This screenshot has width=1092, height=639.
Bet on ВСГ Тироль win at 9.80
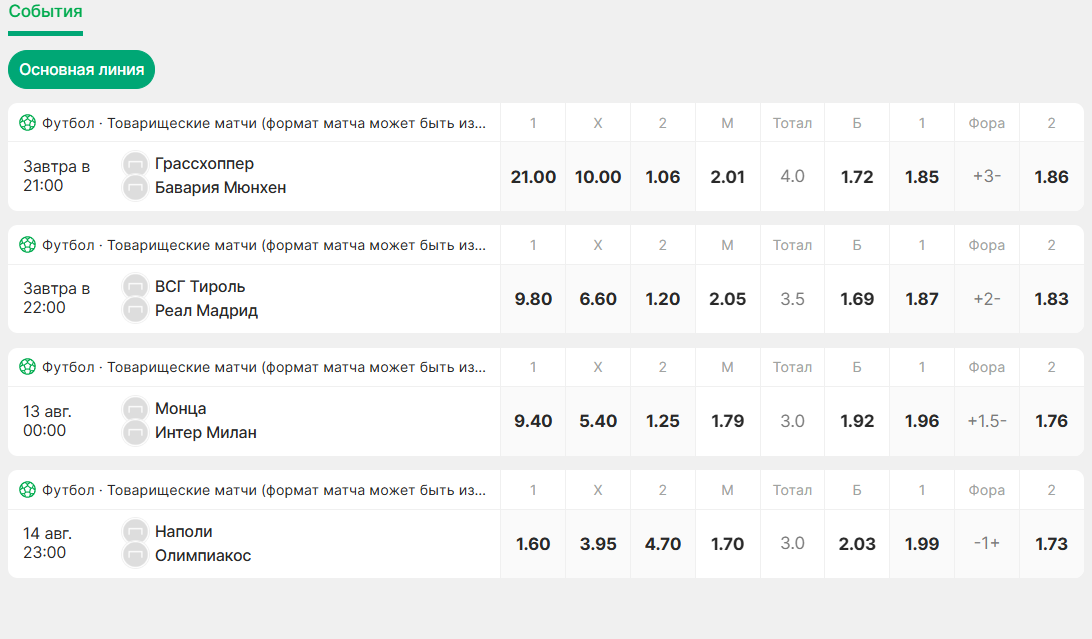pyautogui.click(x=533, y=299)
